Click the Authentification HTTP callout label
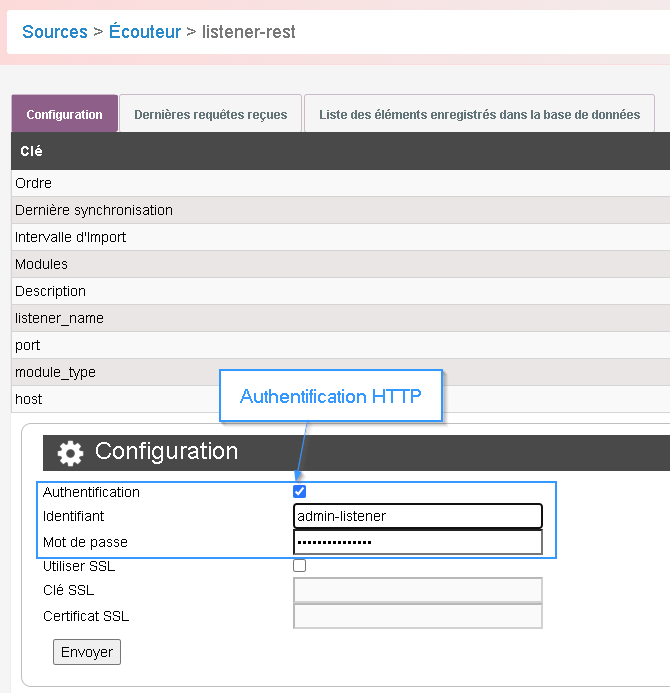This screenshot has height=693, width=670. coord(331,397)
